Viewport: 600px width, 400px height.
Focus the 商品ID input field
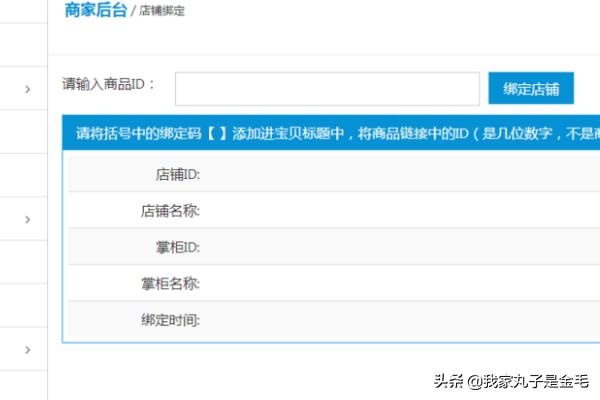pyautogui.click(x=327, y=88)
